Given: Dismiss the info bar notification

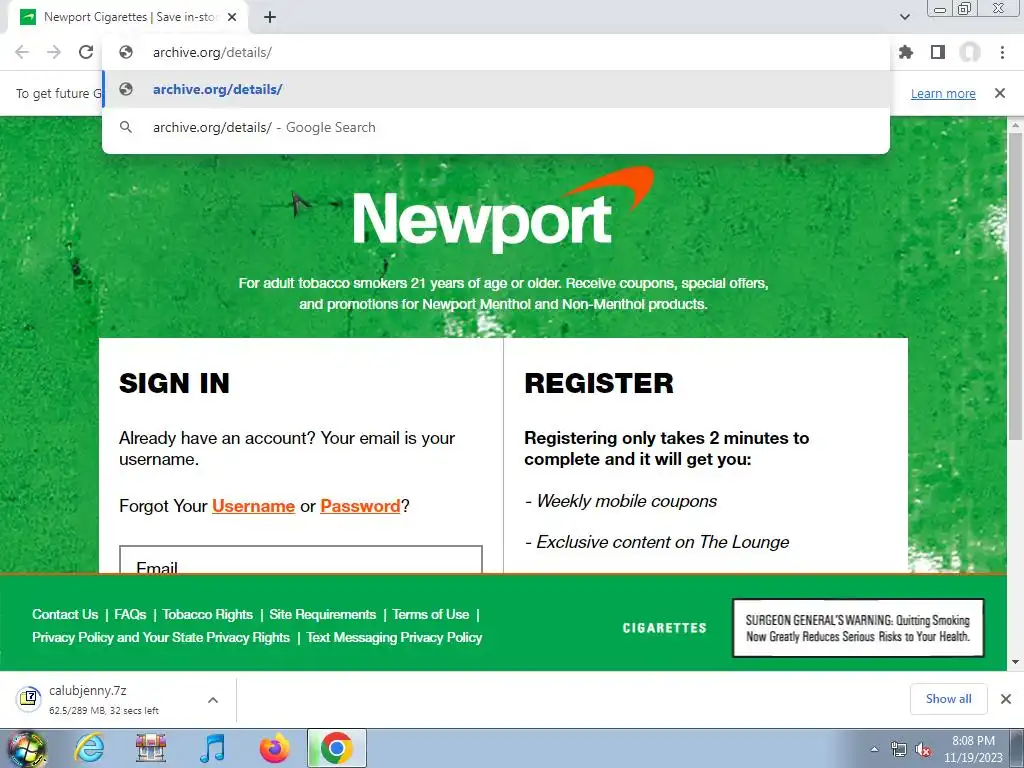Looking at the screenshot, I should tap(1000, 93).
